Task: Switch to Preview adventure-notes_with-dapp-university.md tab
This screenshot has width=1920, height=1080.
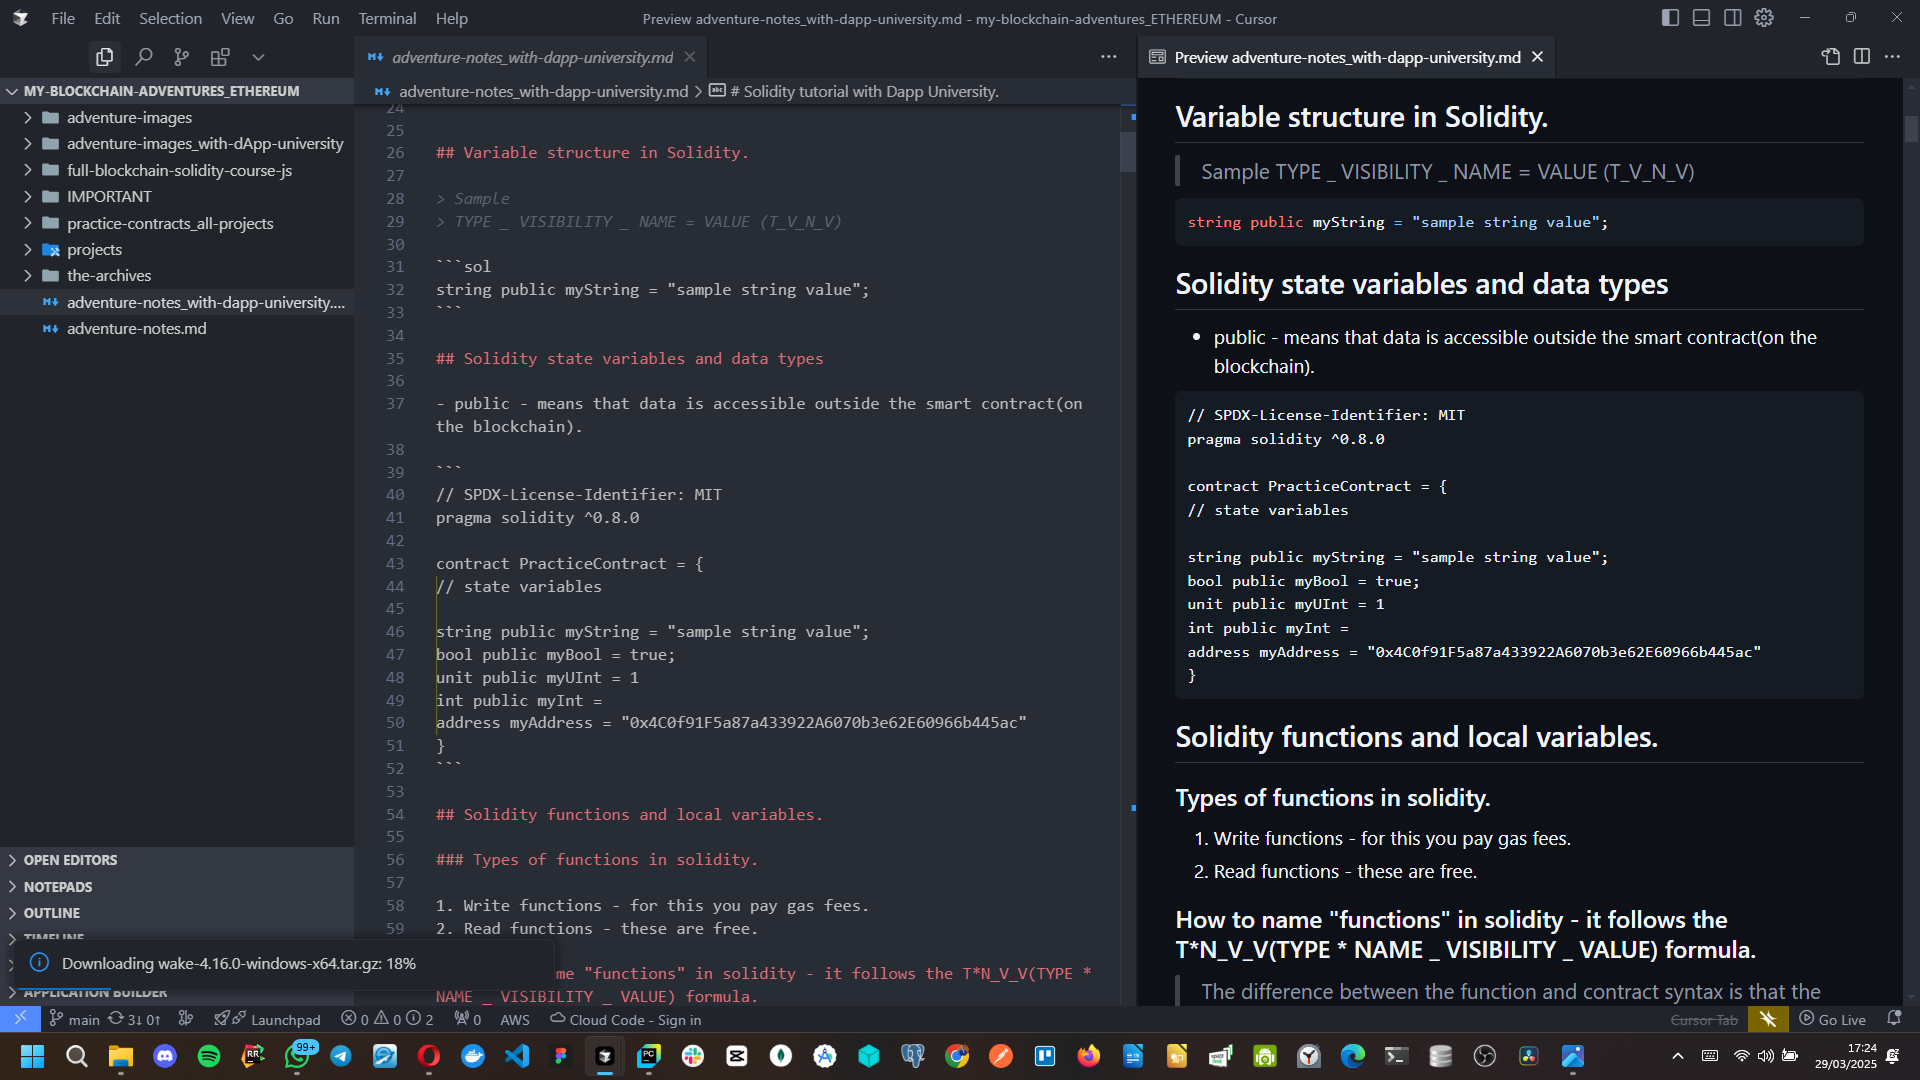Action: point(1346,57)
